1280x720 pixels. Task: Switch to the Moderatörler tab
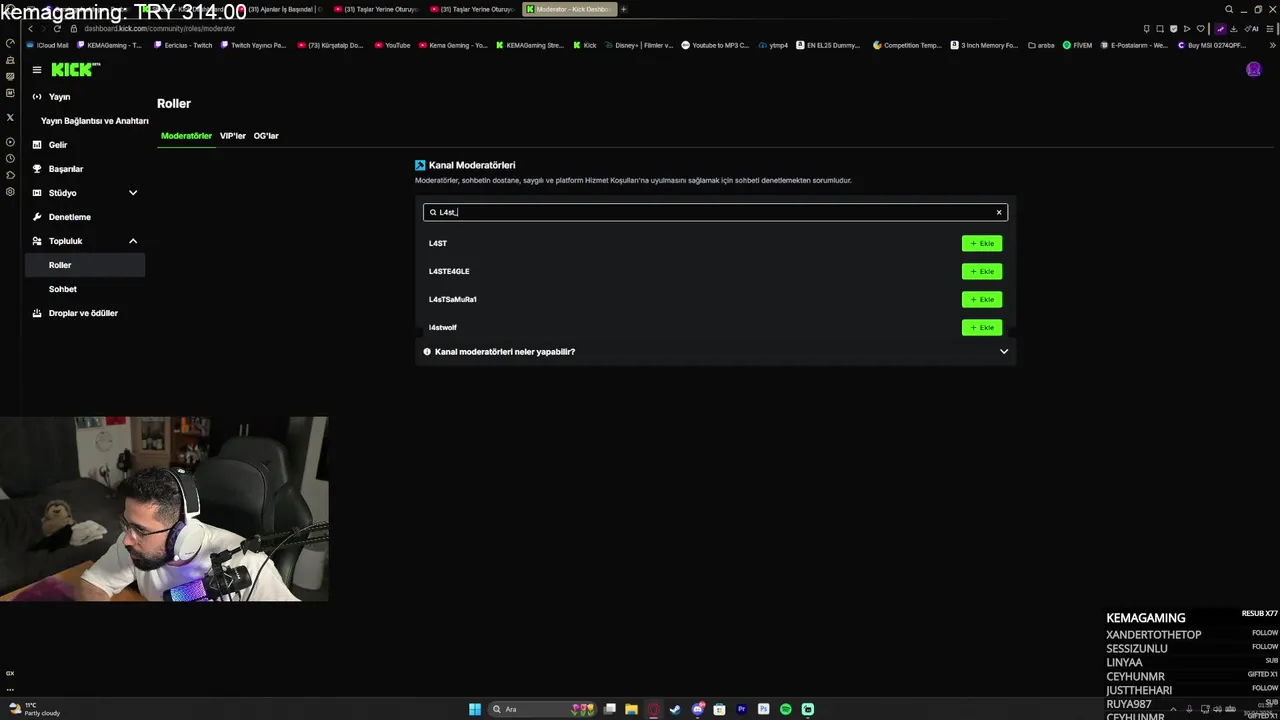click(x=186, y=136)
